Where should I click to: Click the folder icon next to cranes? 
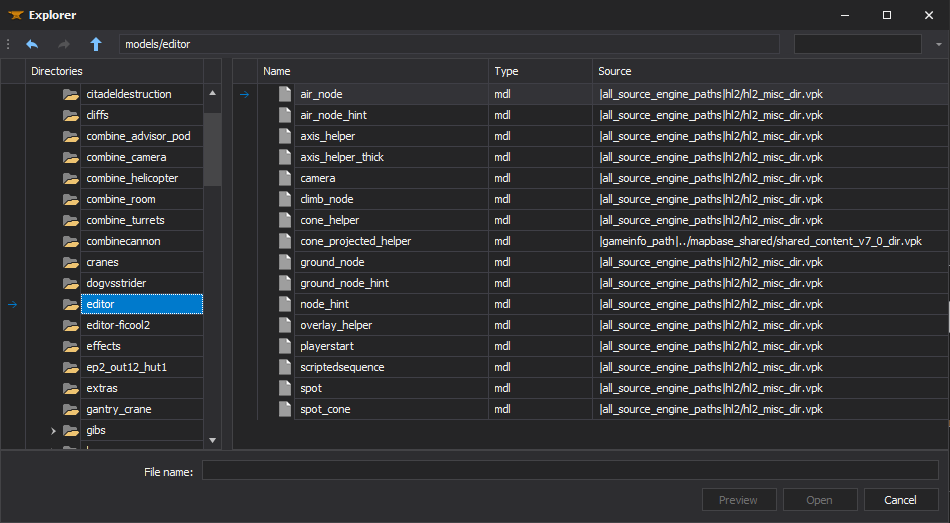(x=70, y=262)
